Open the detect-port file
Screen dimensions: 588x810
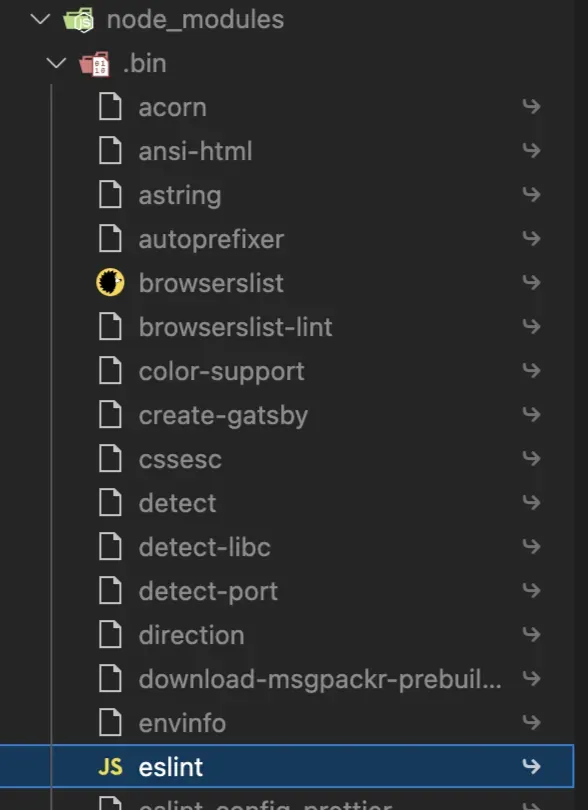point(207,591)
